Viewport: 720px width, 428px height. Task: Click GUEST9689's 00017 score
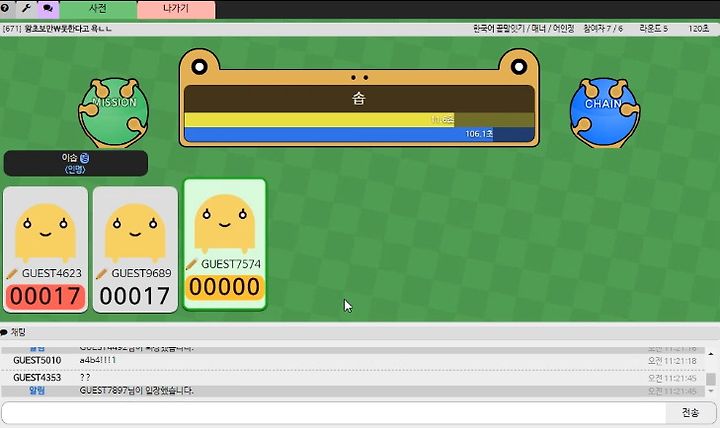click(x=135, y=296)
